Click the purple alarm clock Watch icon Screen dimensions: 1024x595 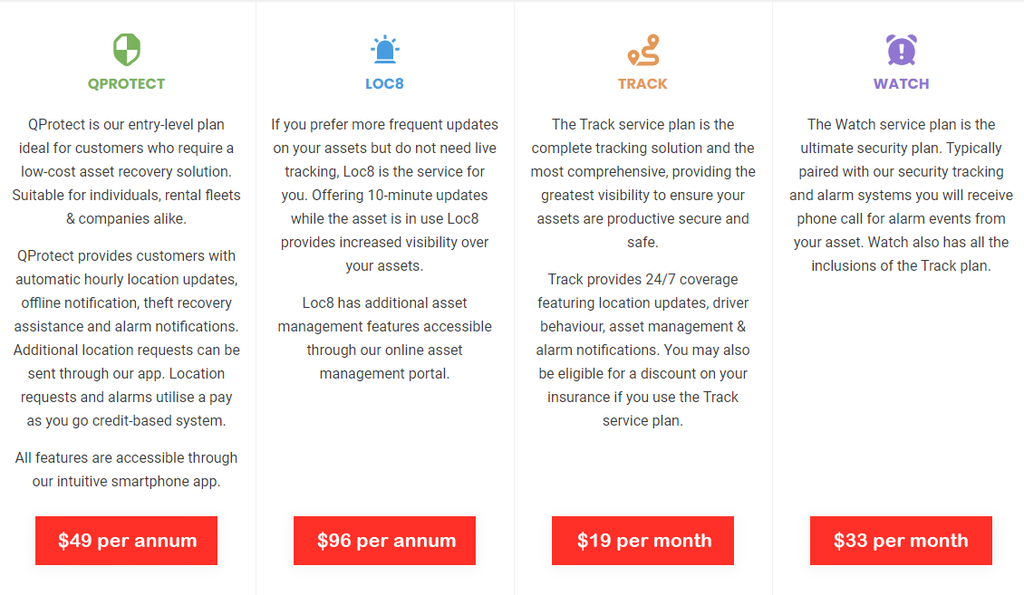tap(901, 49)
